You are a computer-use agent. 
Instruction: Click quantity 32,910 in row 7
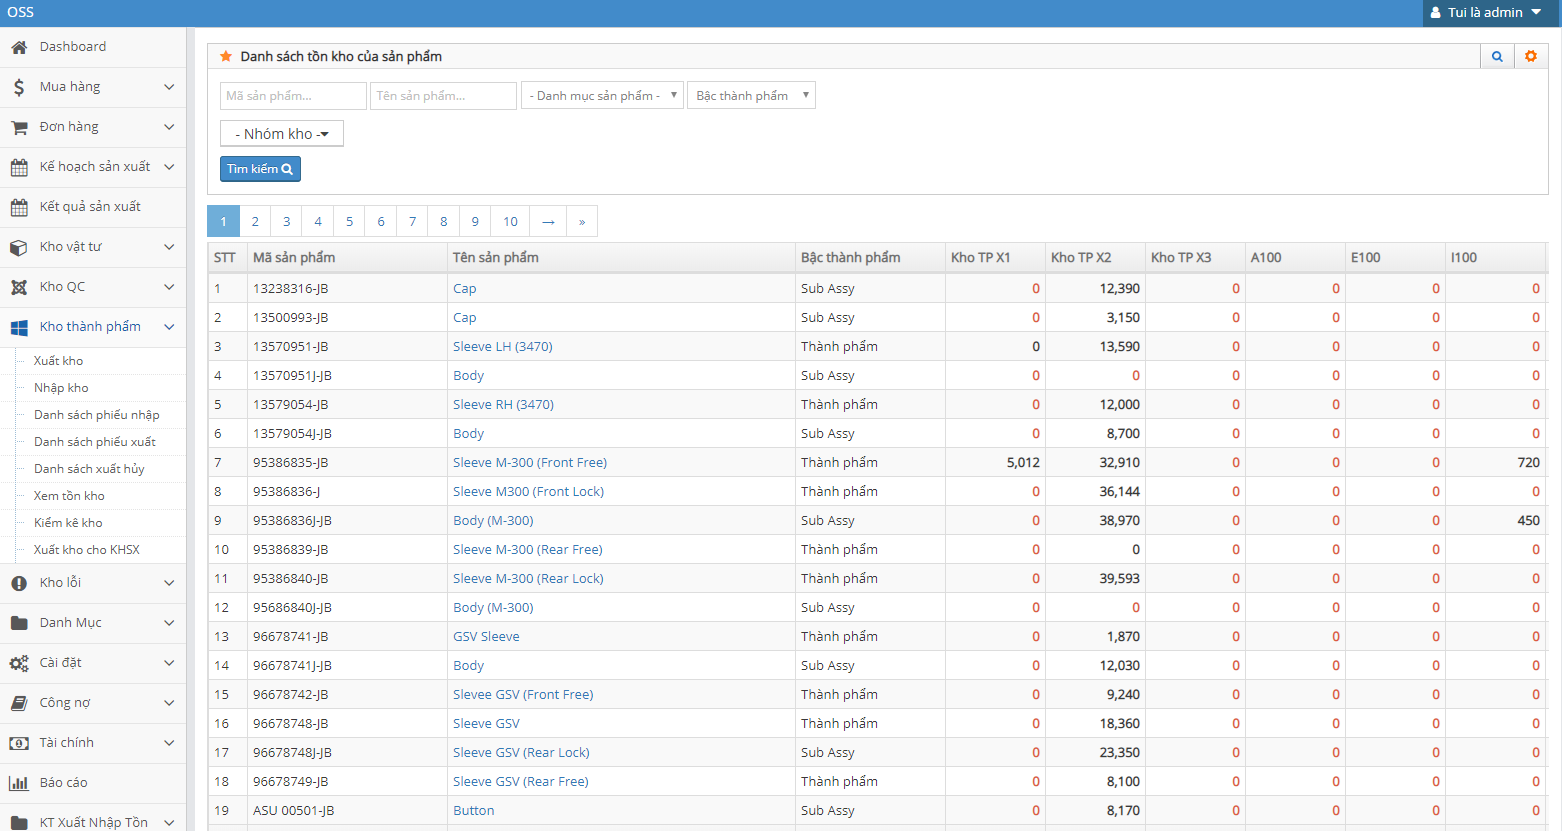pyautogui.click(x=1119, y=463)
